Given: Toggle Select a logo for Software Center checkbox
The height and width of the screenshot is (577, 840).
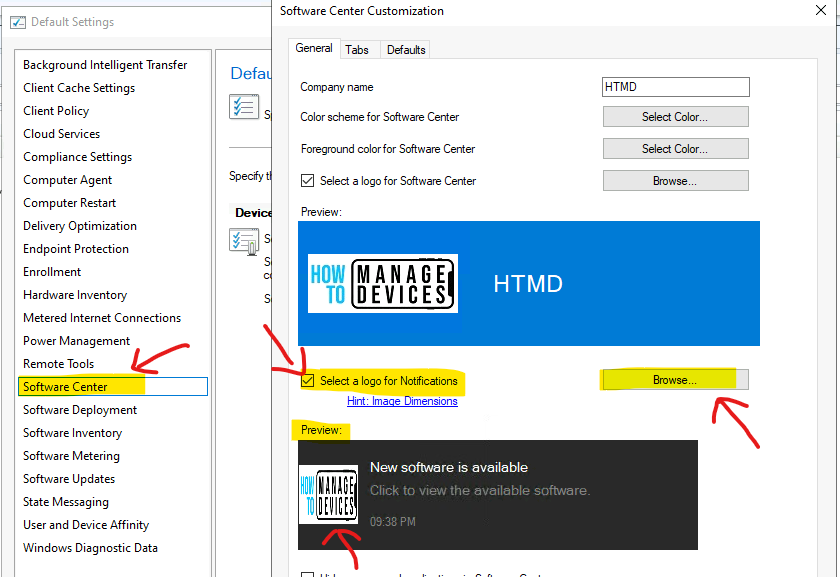Looking at the screenshot, I should (x=308, y=181).
